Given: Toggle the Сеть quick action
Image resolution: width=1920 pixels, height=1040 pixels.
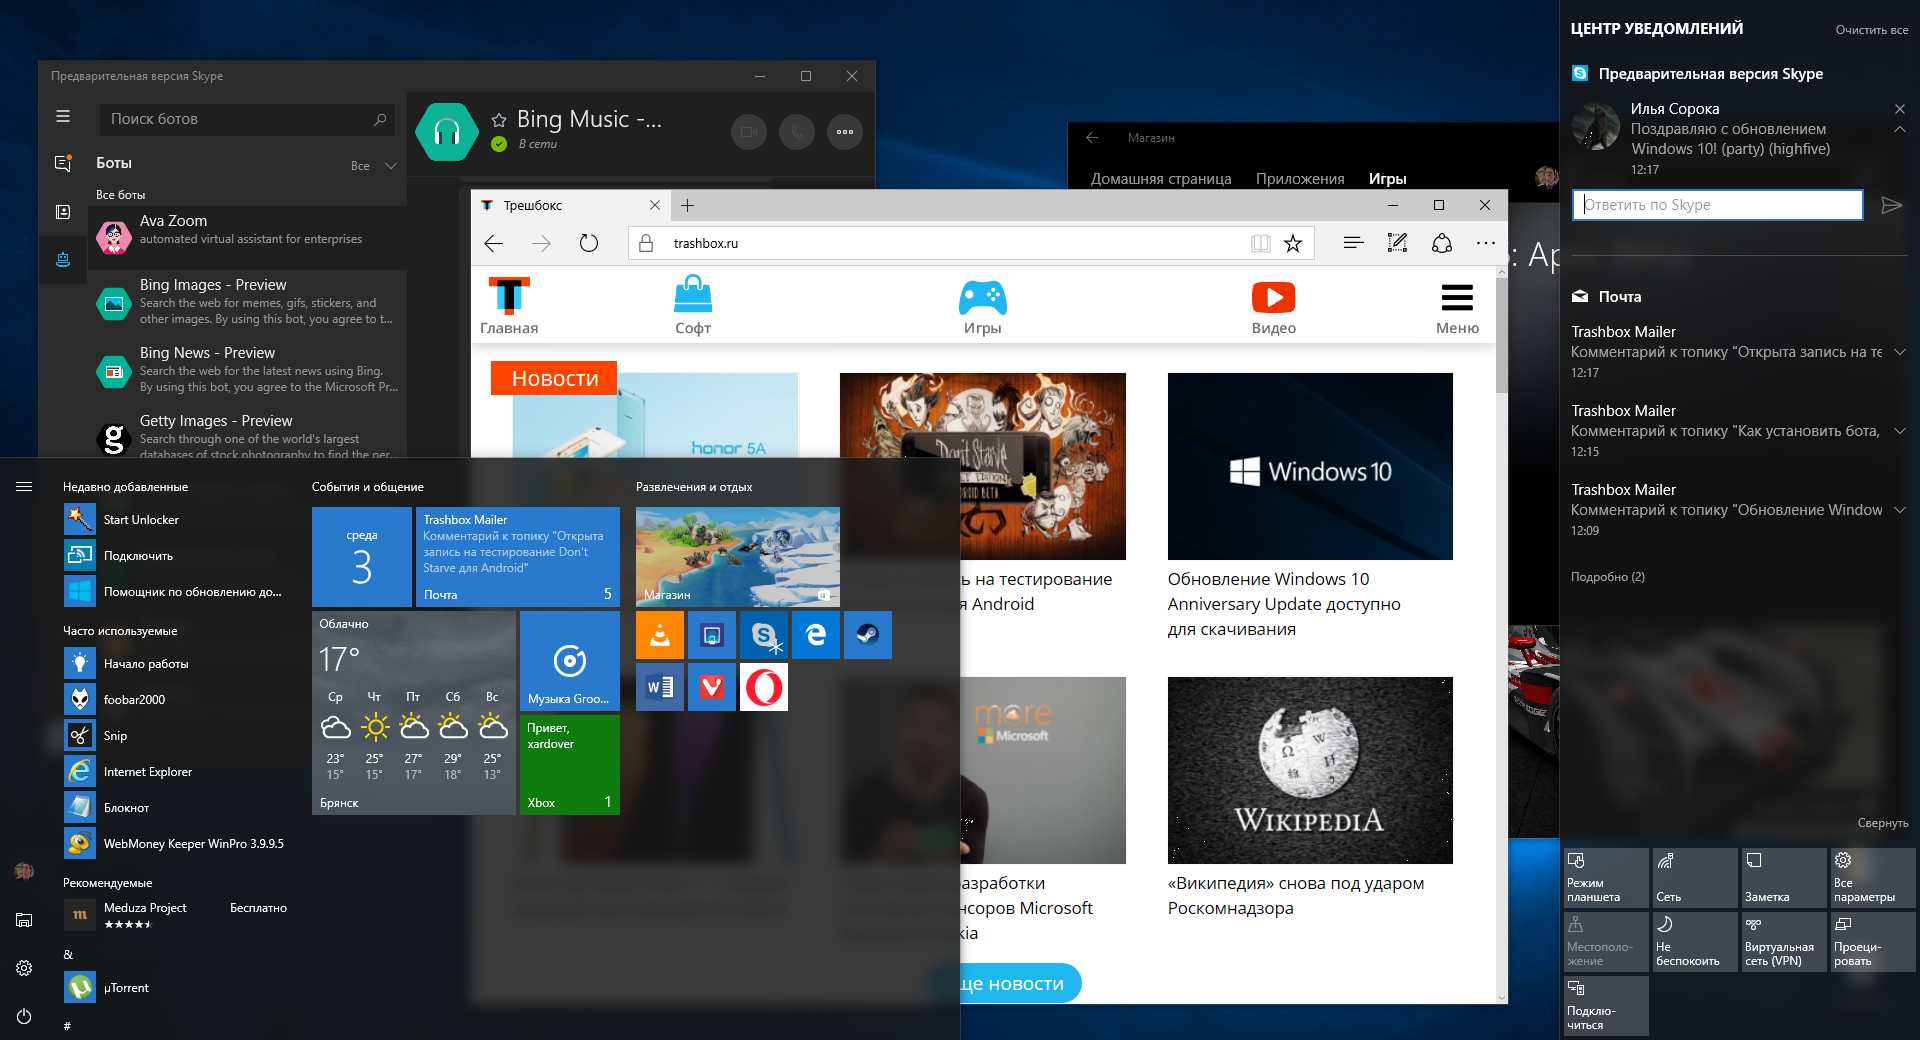Looking at the screenshot, I should pos(1695,878).
